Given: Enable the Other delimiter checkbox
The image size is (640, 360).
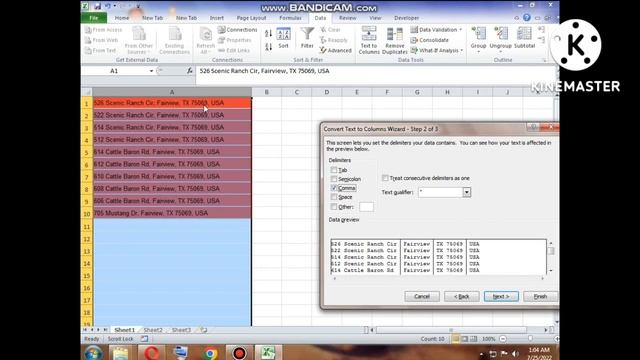Looking at the screenshot, I should [334, 207].
